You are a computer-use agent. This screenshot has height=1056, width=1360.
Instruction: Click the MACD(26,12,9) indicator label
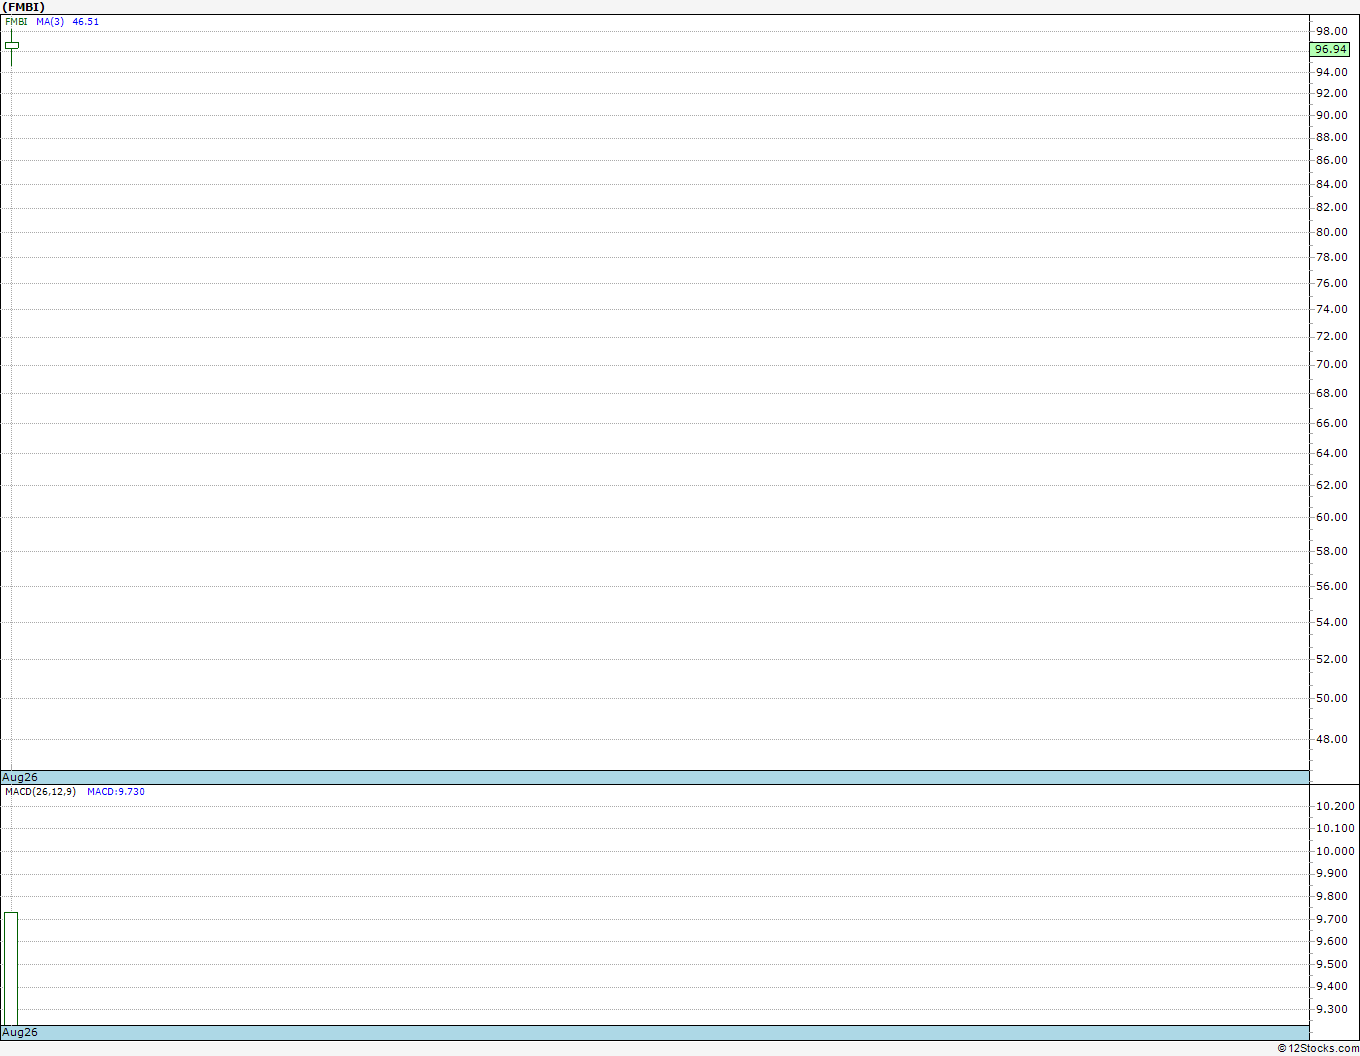pyautogui.click(x=40, y=791)
